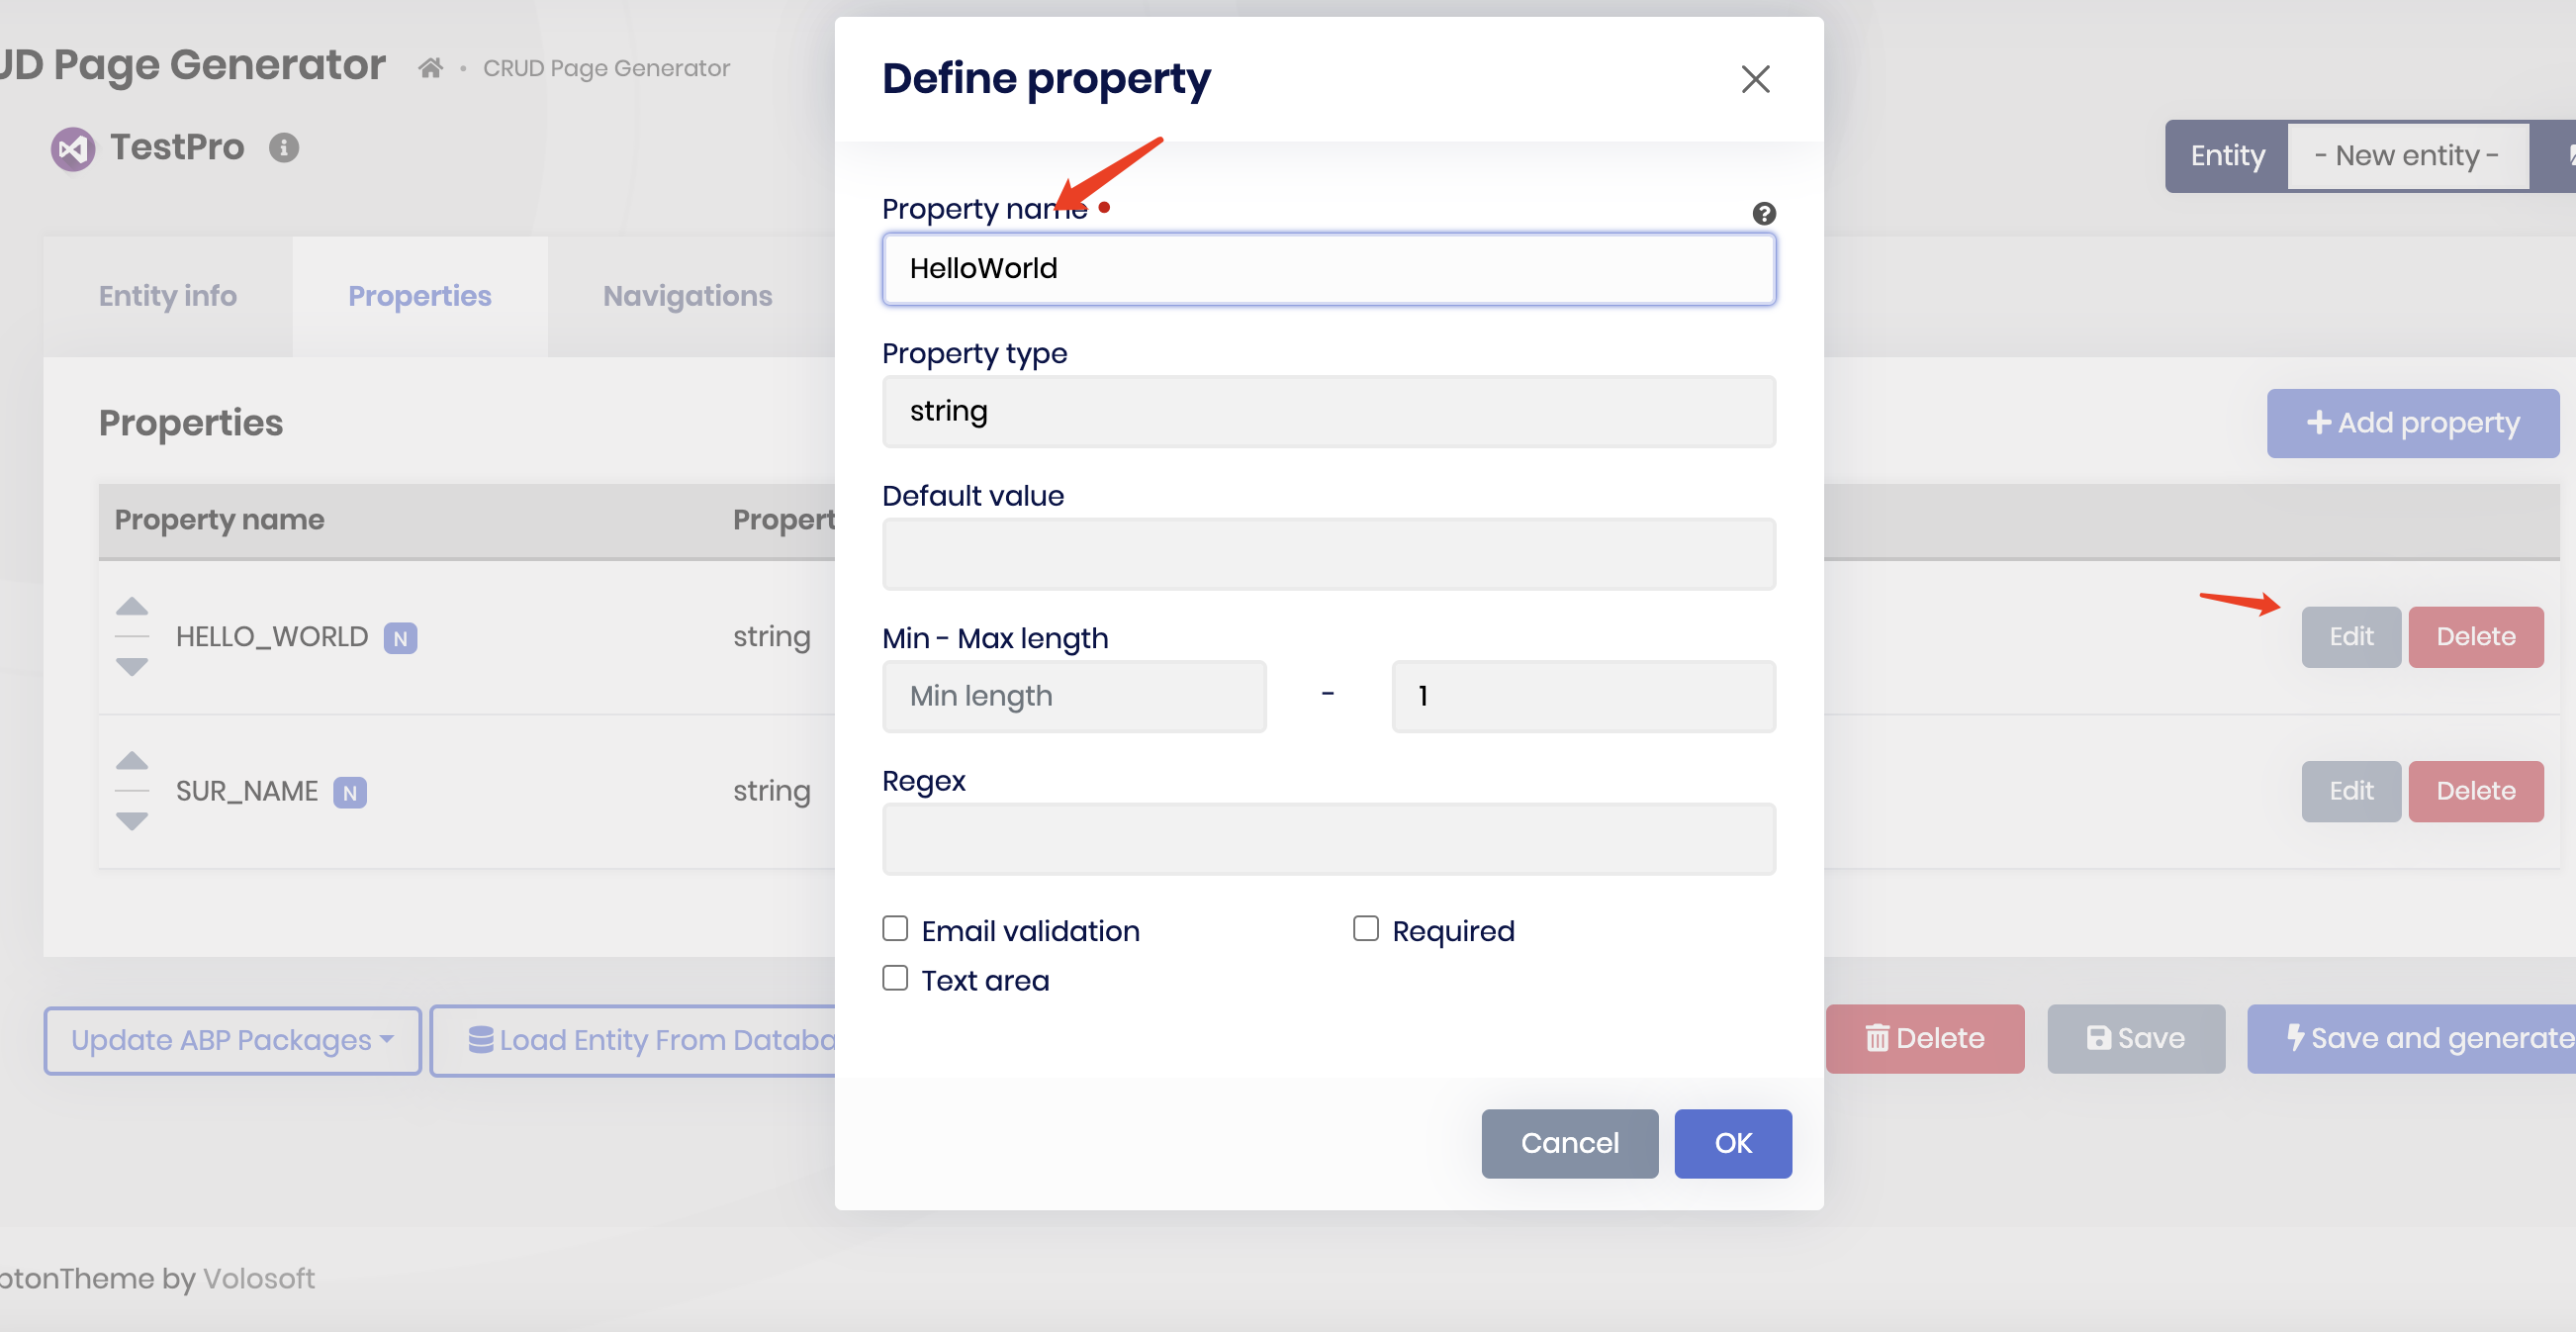Viewport: 2576px width, 1332px height.
Task: Click the info icon beside TestPro
Action: pos(284,148)
